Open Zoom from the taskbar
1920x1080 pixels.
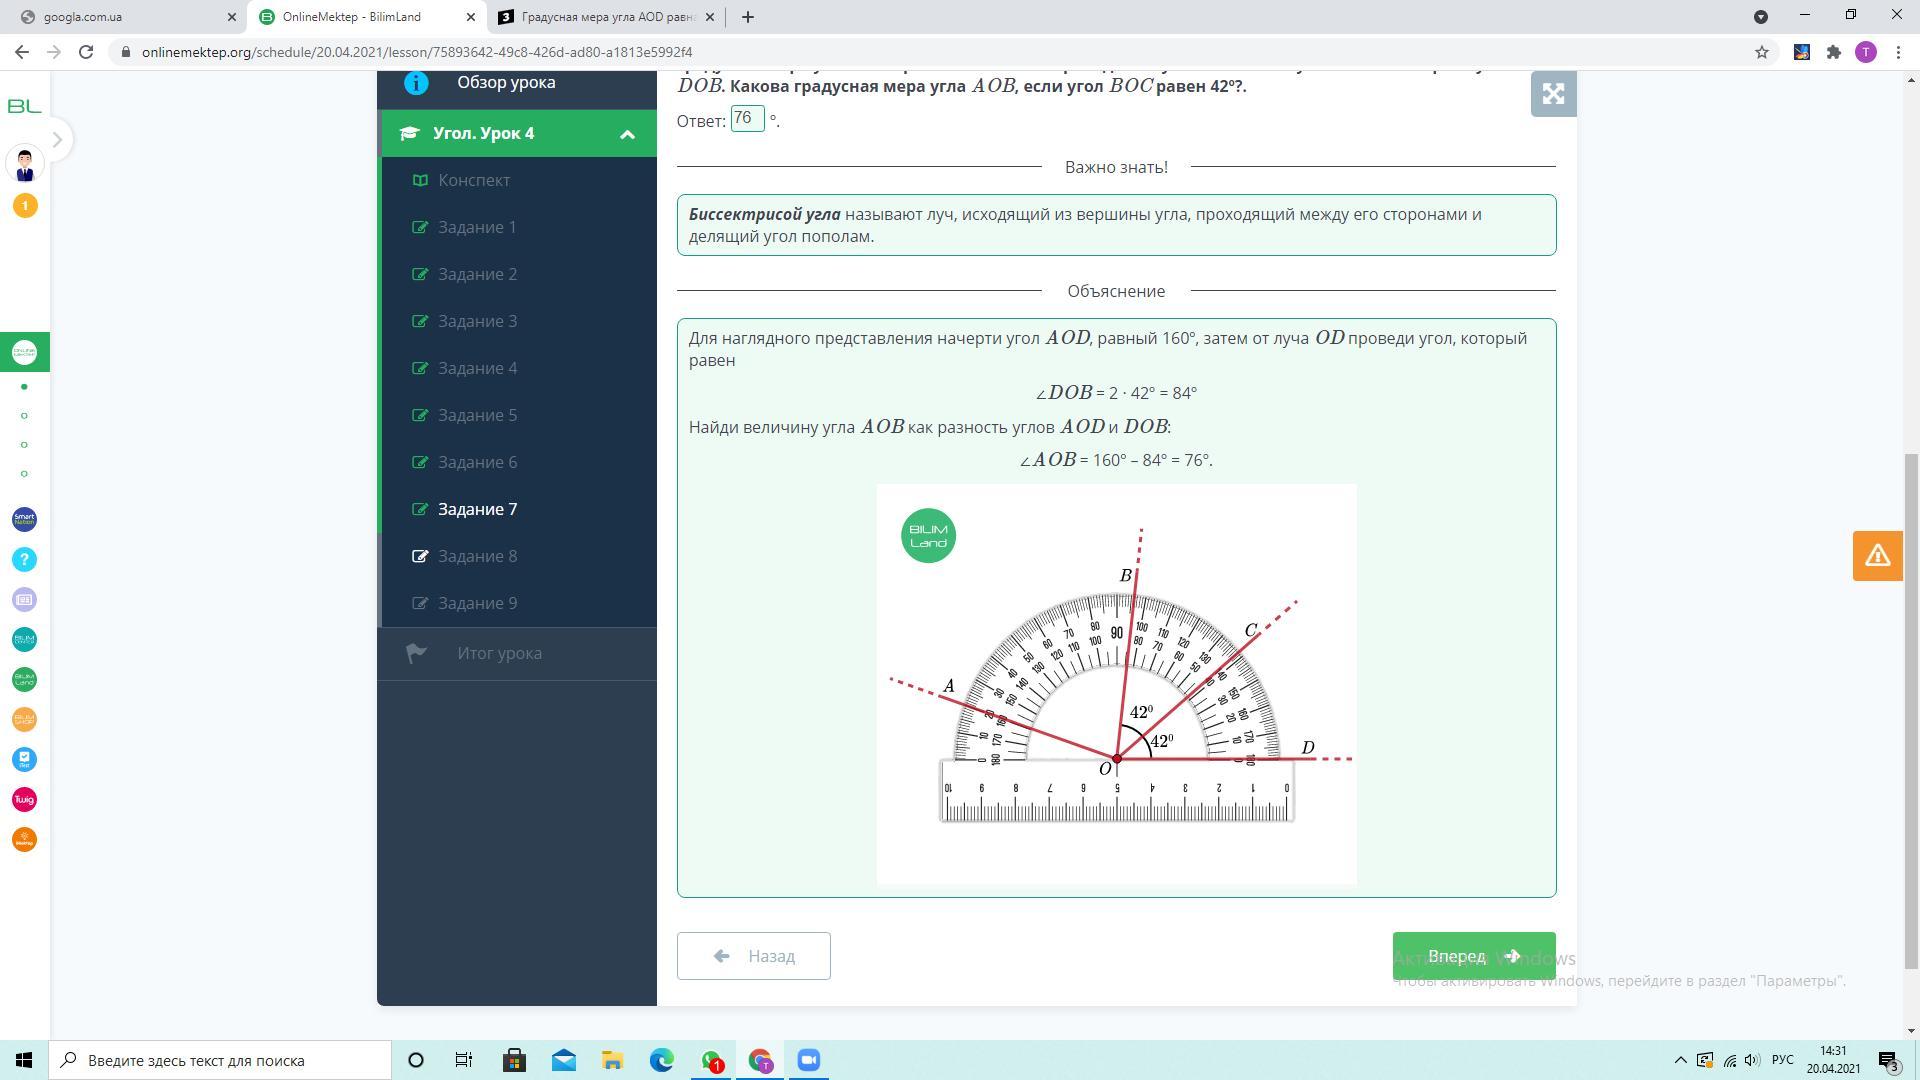pyautogui.click(x=809, y=1060)
